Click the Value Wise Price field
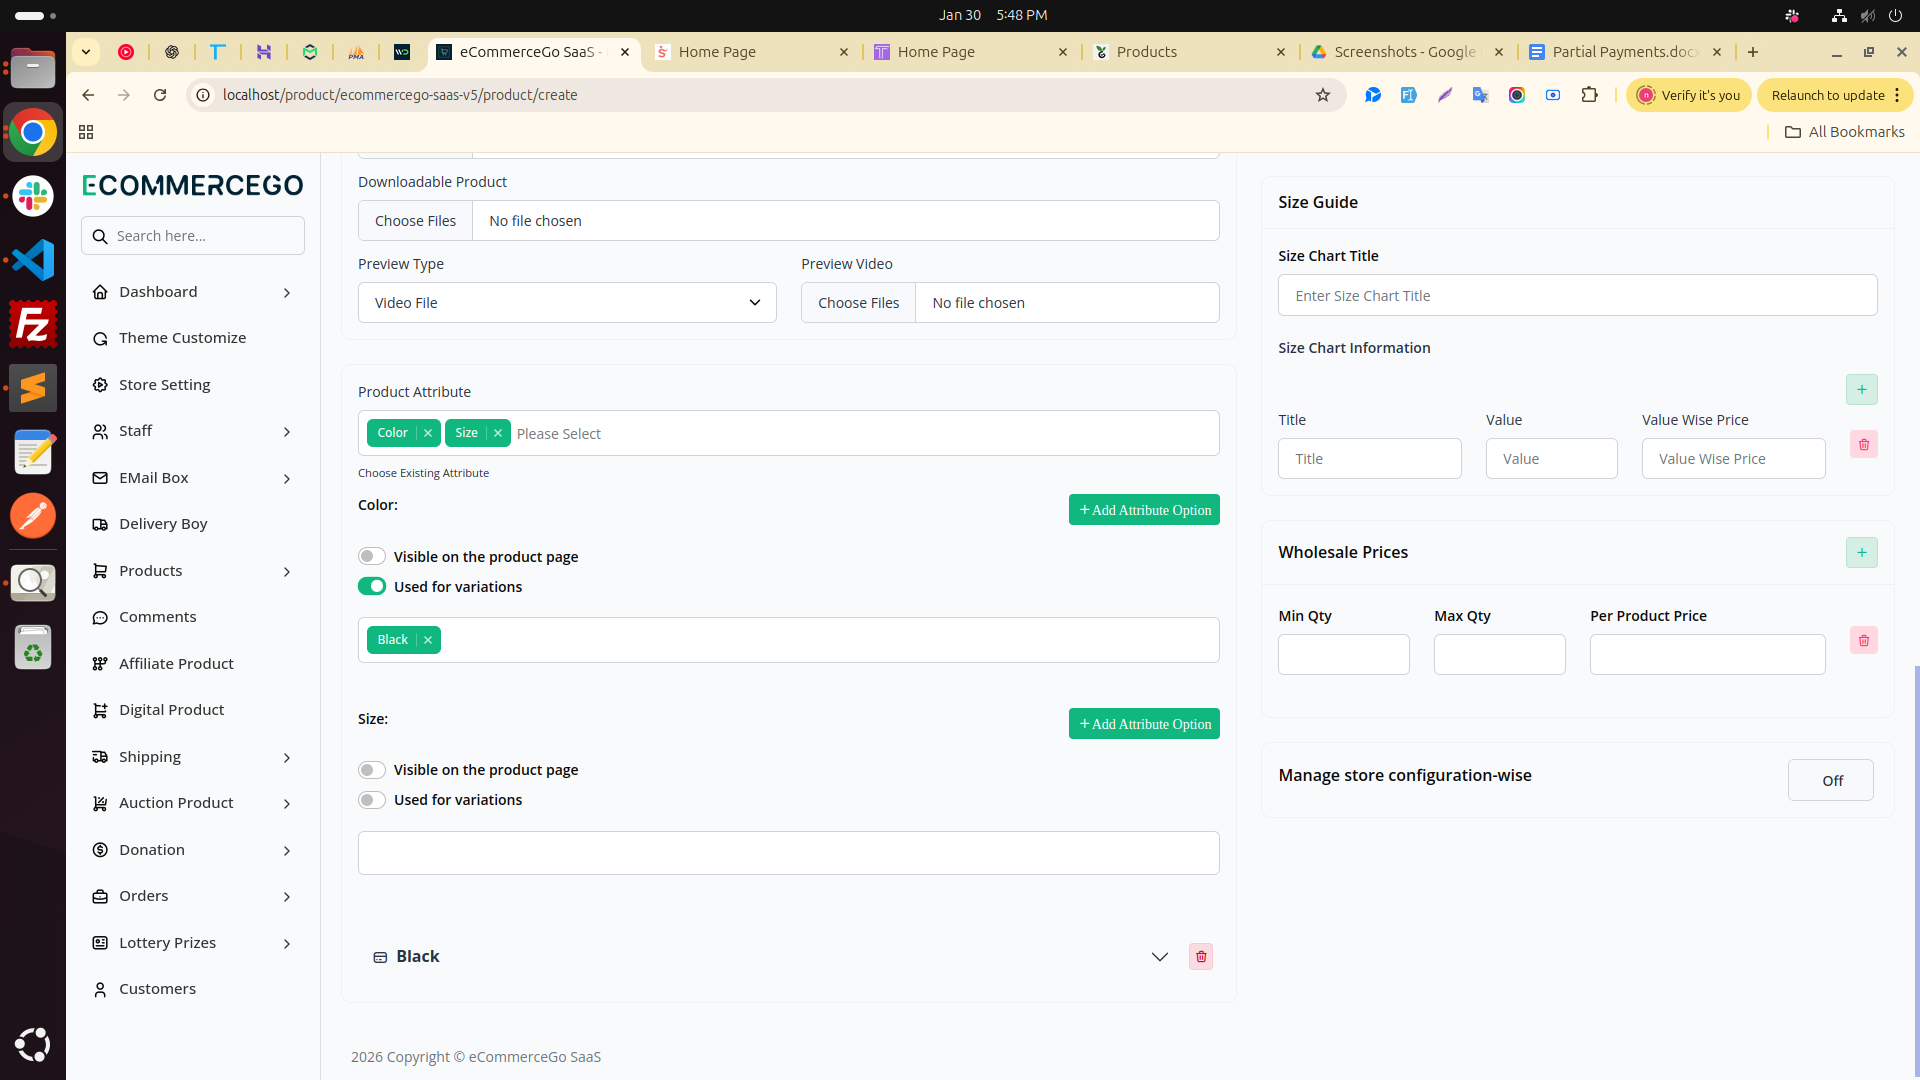The height and width of the screenshot is (1080, 1920). (1733, 459)
